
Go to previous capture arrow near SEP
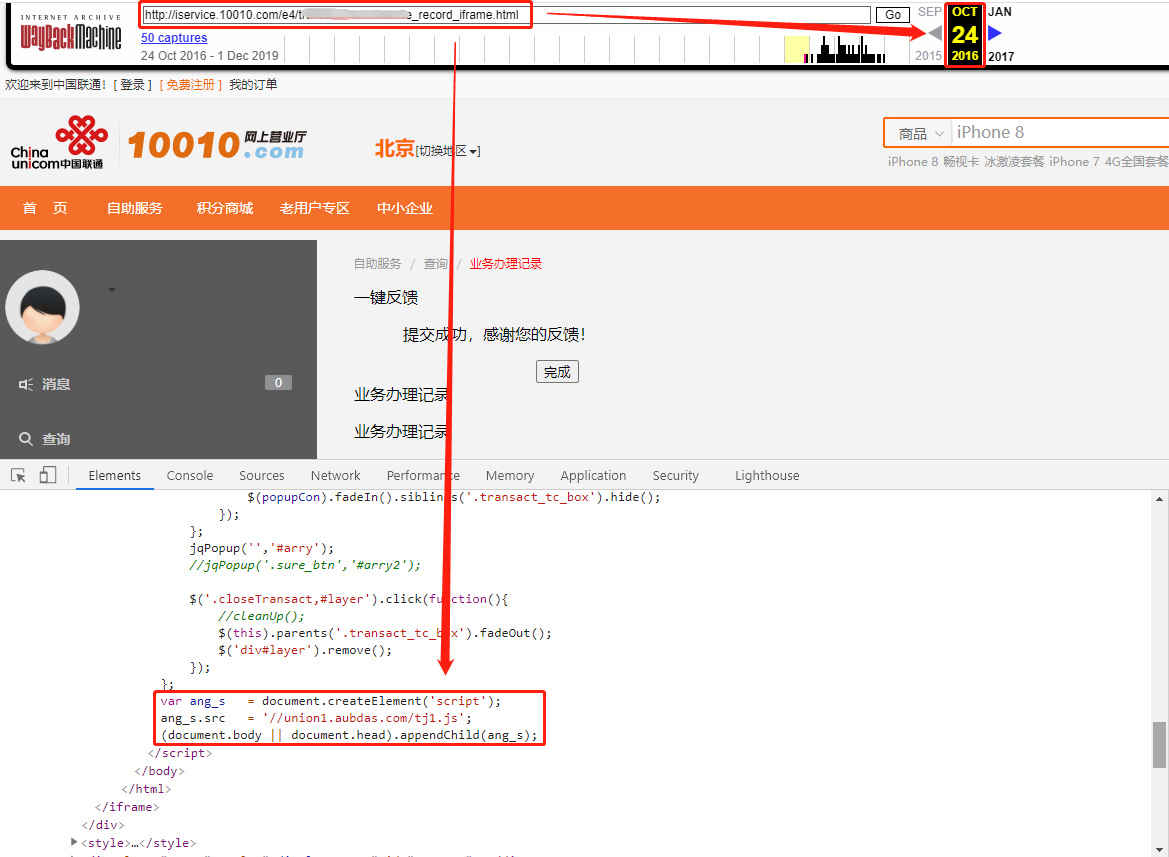coord(935,33)
